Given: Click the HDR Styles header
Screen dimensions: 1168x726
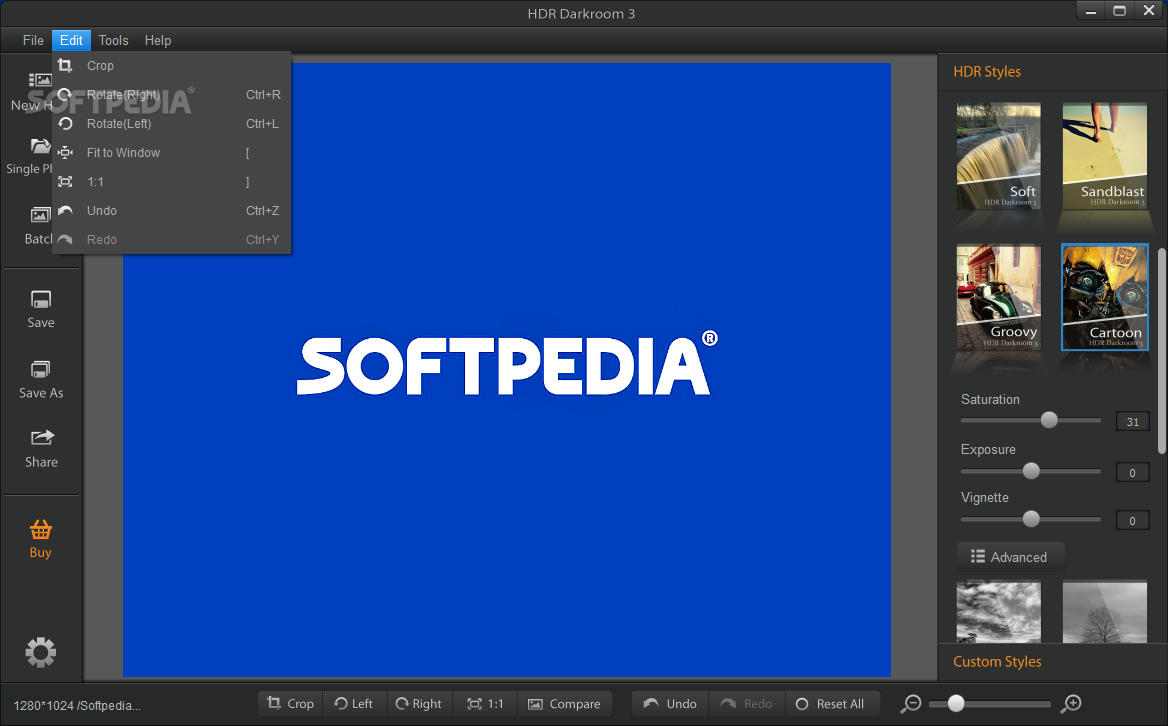Looking at the screenshot, I should [987, 71].
